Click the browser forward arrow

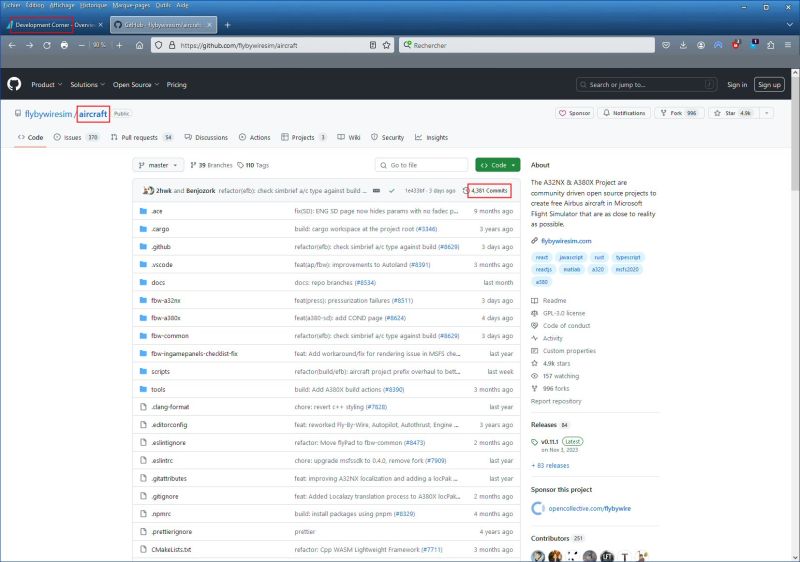(30, 45)
